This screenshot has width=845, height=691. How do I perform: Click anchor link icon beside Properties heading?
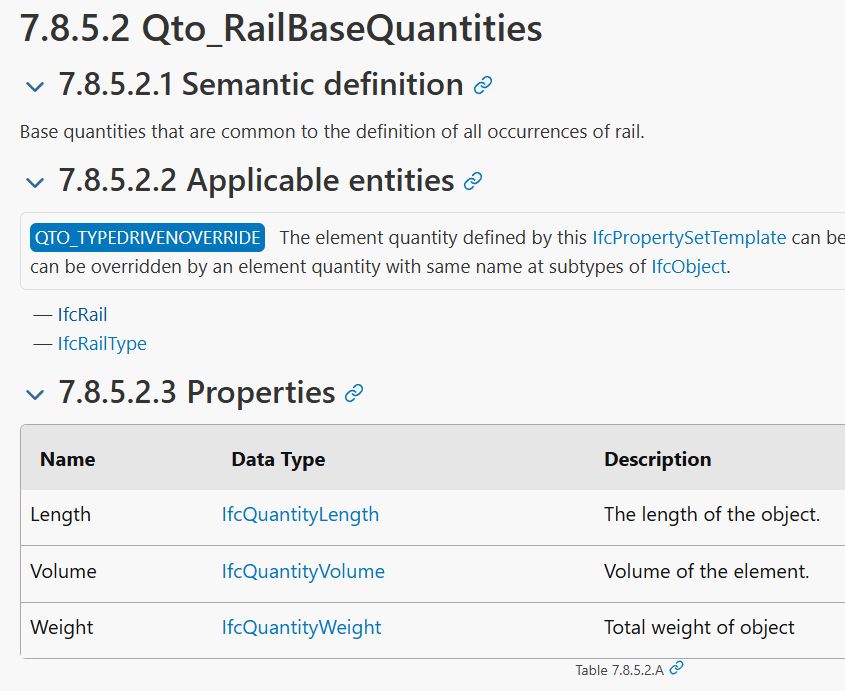(354, 393)
